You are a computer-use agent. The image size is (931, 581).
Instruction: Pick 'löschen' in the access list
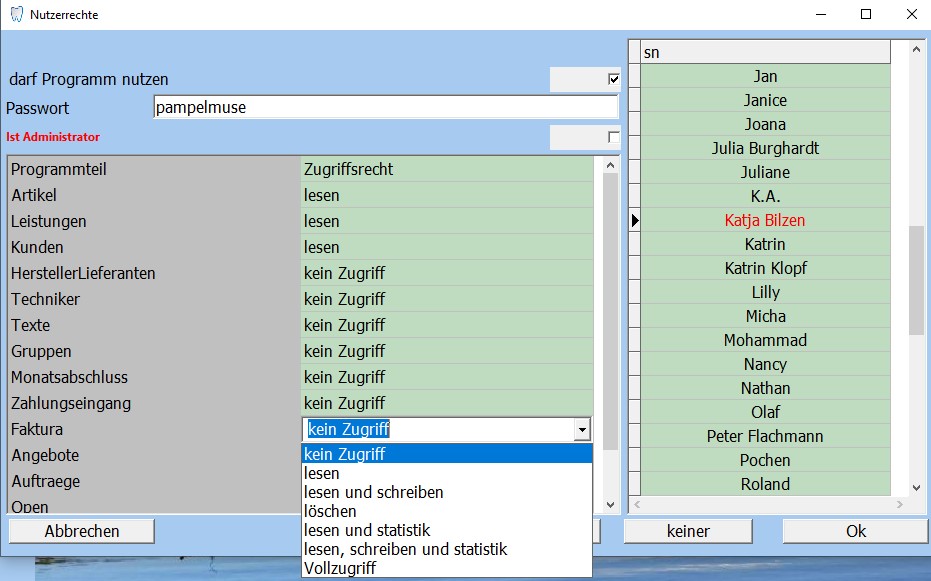click(329, 511)
